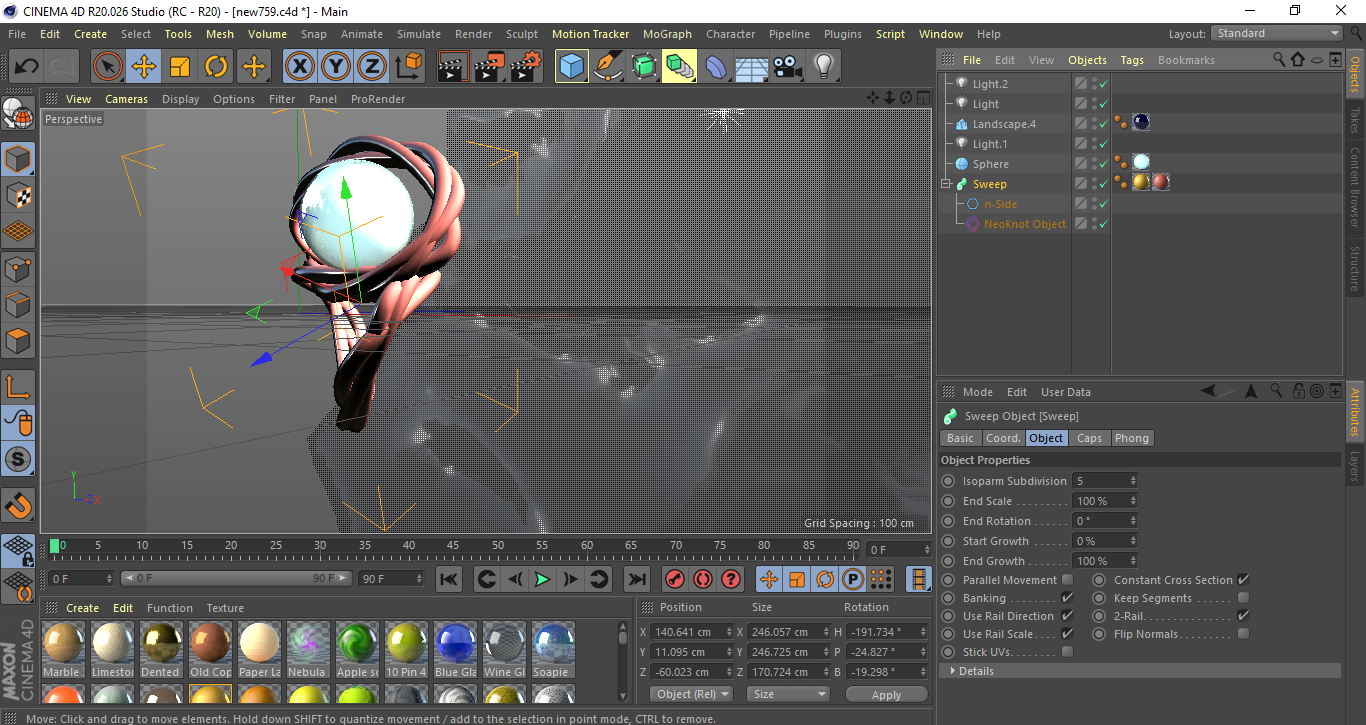Toggle 2-Rail checkbox
The width and height of the screenshot is (1366, 725).
(x=1243, y=616)
